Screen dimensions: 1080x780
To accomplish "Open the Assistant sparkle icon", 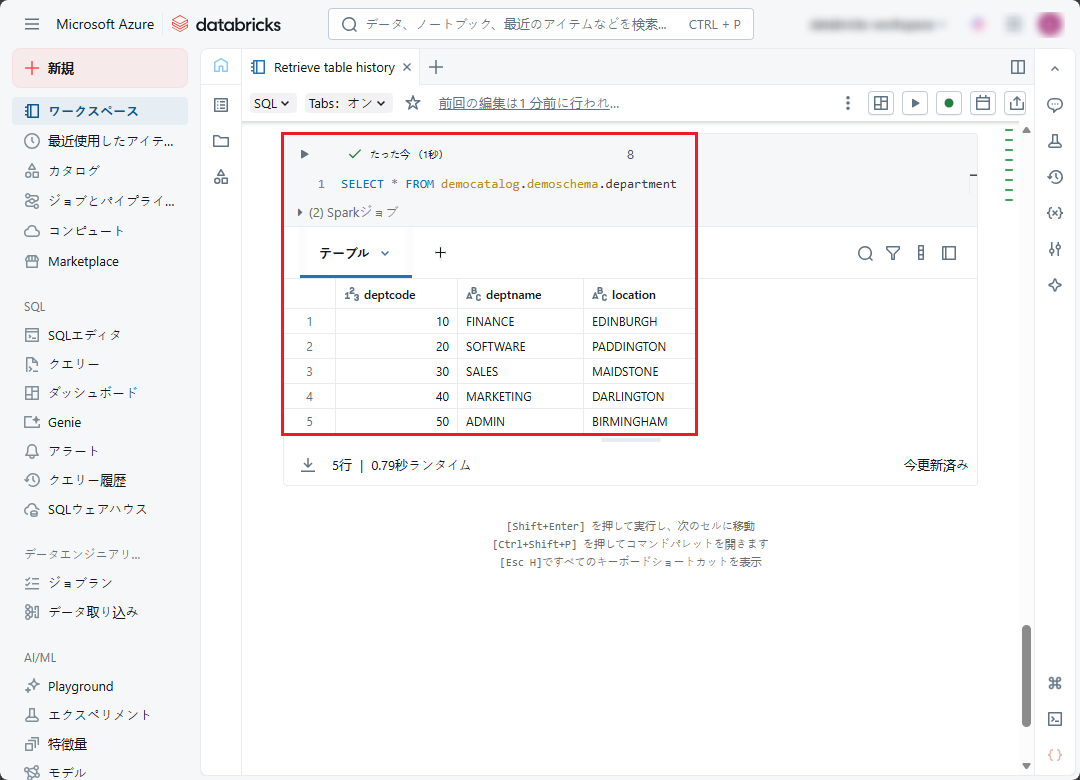I will click(1054, 285).
